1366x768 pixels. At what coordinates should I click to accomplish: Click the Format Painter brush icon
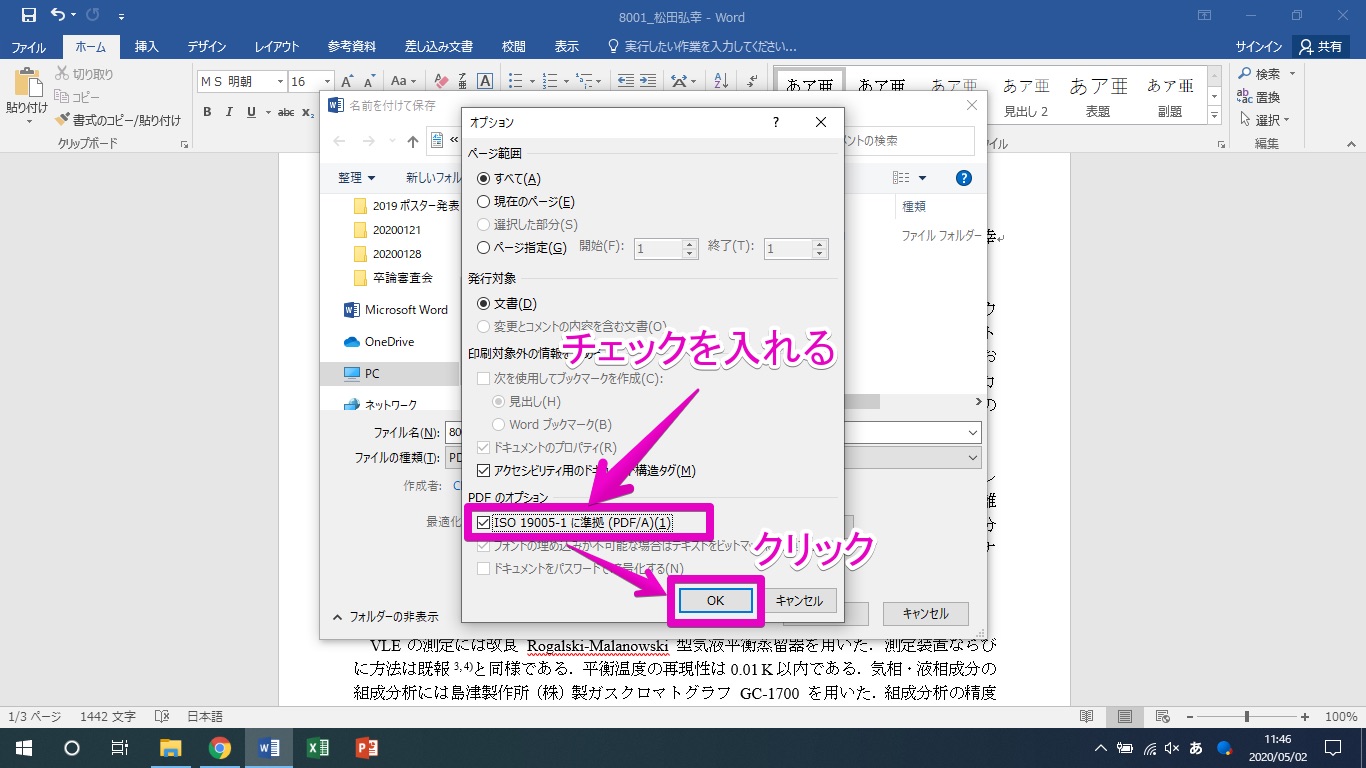point(63,120)
